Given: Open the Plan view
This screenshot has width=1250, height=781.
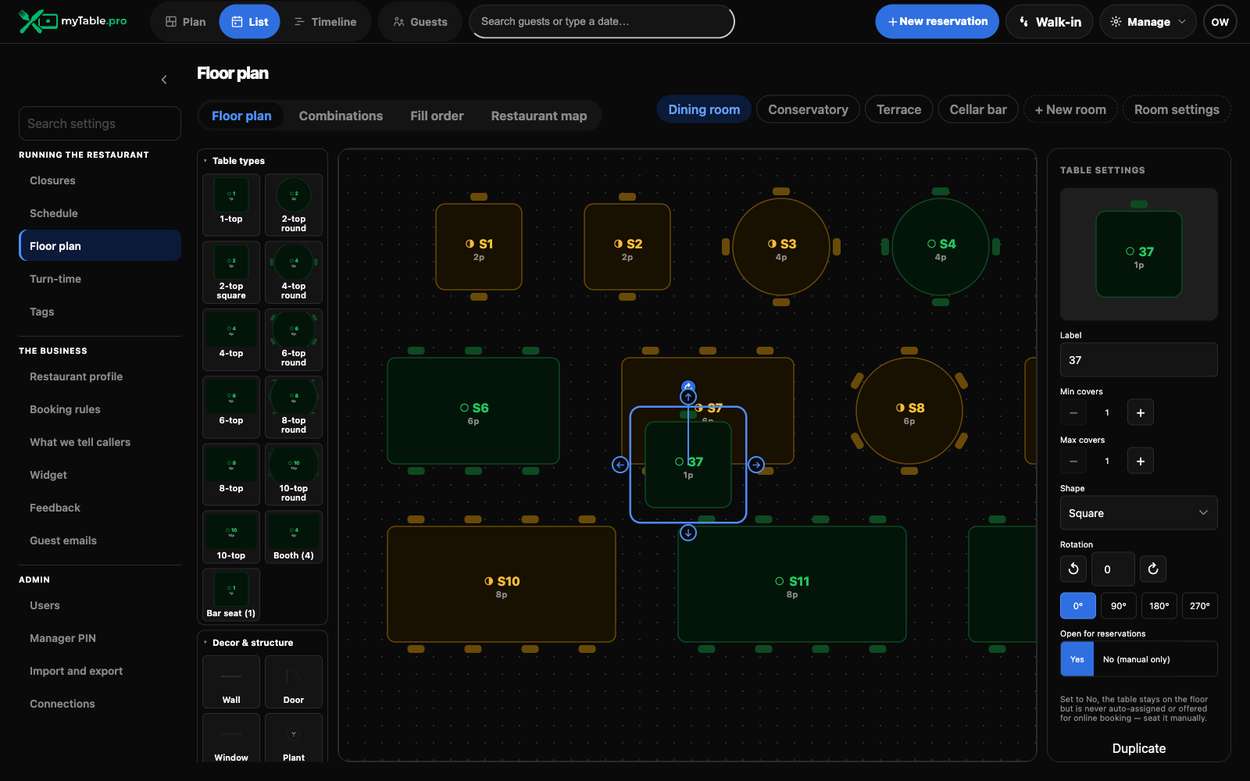Looking at the screenshot, I should coord(185,21).
